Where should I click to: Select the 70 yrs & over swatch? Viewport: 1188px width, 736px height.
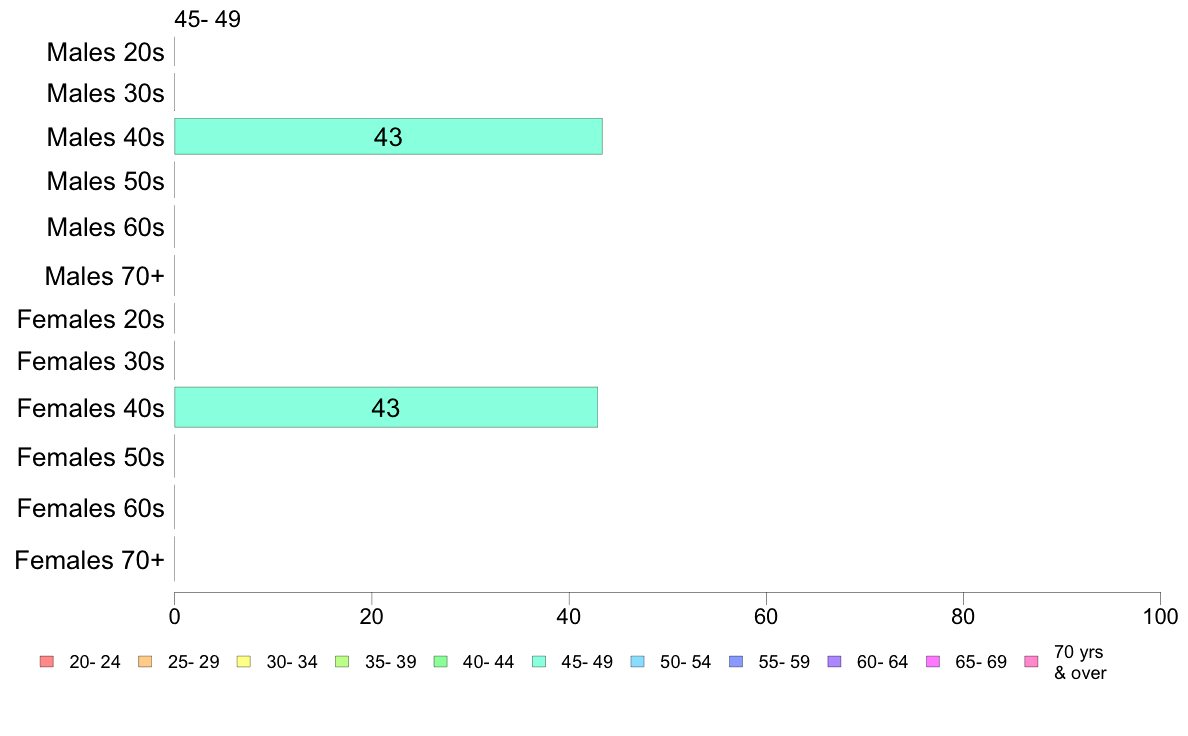pos(1032,662)
